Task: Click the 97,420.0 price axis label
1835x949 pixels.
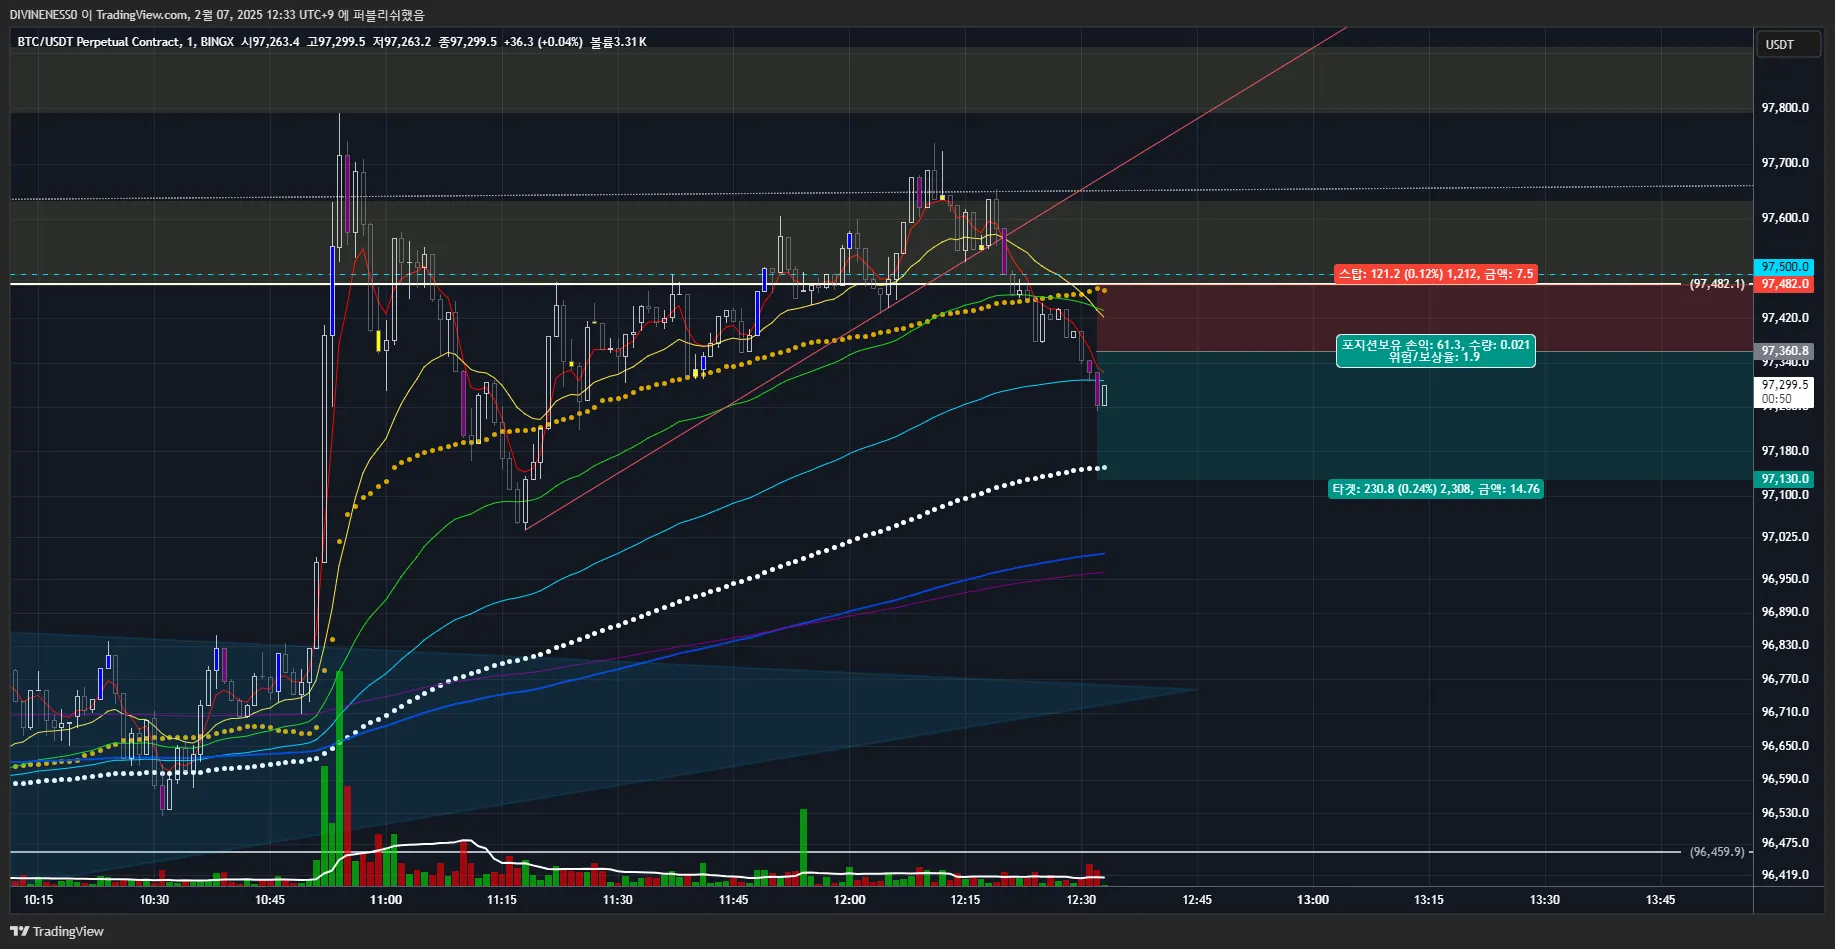Action: (x=1784, y=318)
